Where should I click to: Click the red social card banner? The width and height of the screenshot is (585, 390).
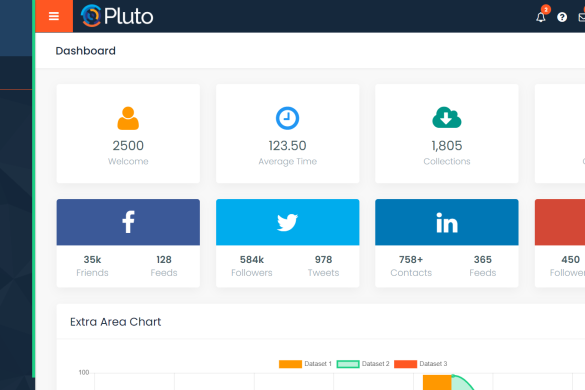click(x=560, y=222)
